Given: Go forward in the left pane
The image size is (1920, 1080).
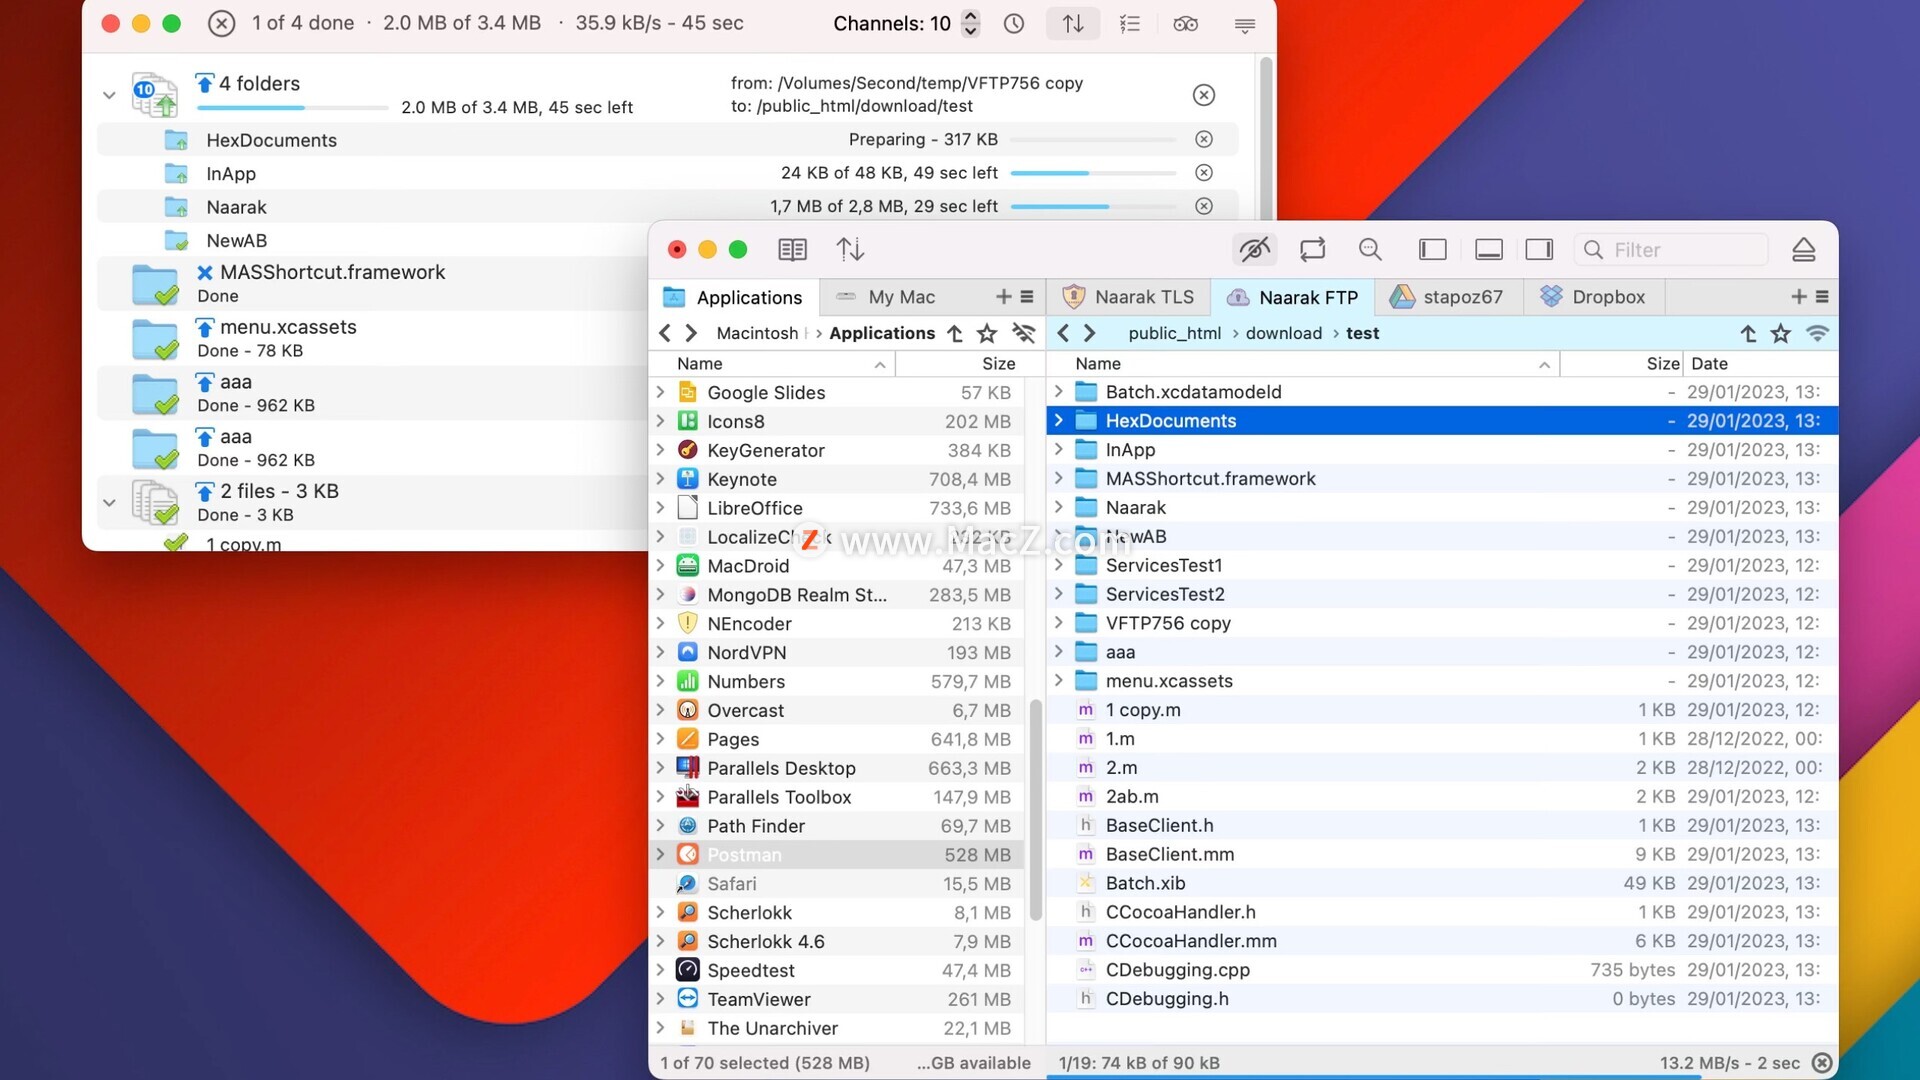Looking at the screenshot, I should pos(691,333).
